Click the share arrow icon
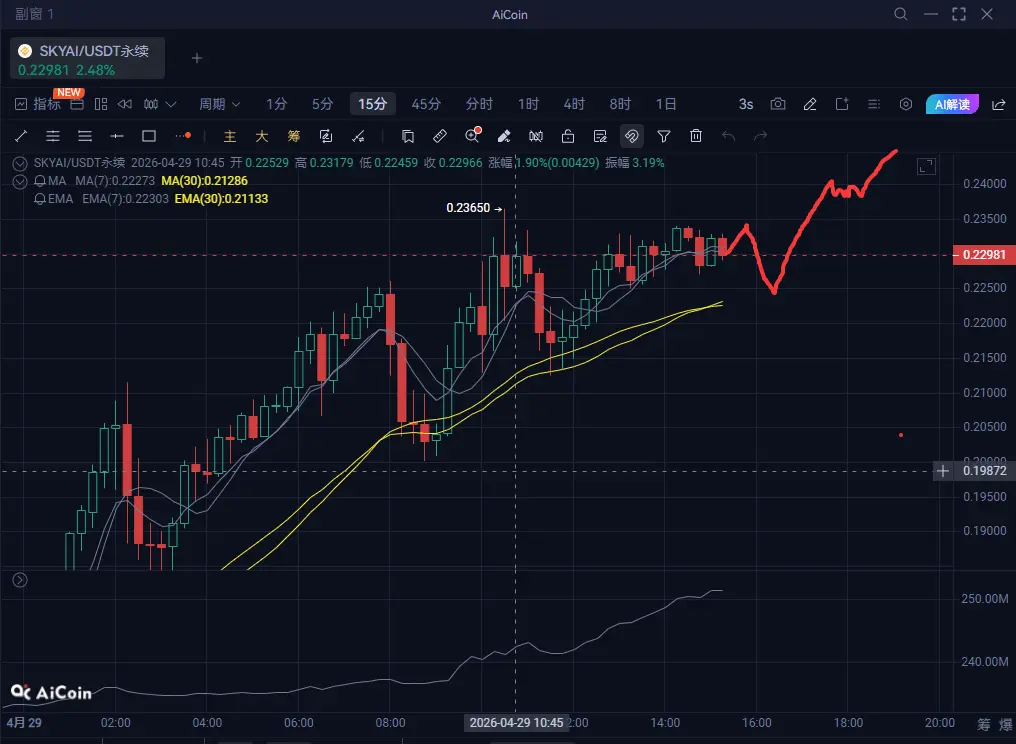The height and width of the screenshot is (744, 1016). tap(999, 104)
